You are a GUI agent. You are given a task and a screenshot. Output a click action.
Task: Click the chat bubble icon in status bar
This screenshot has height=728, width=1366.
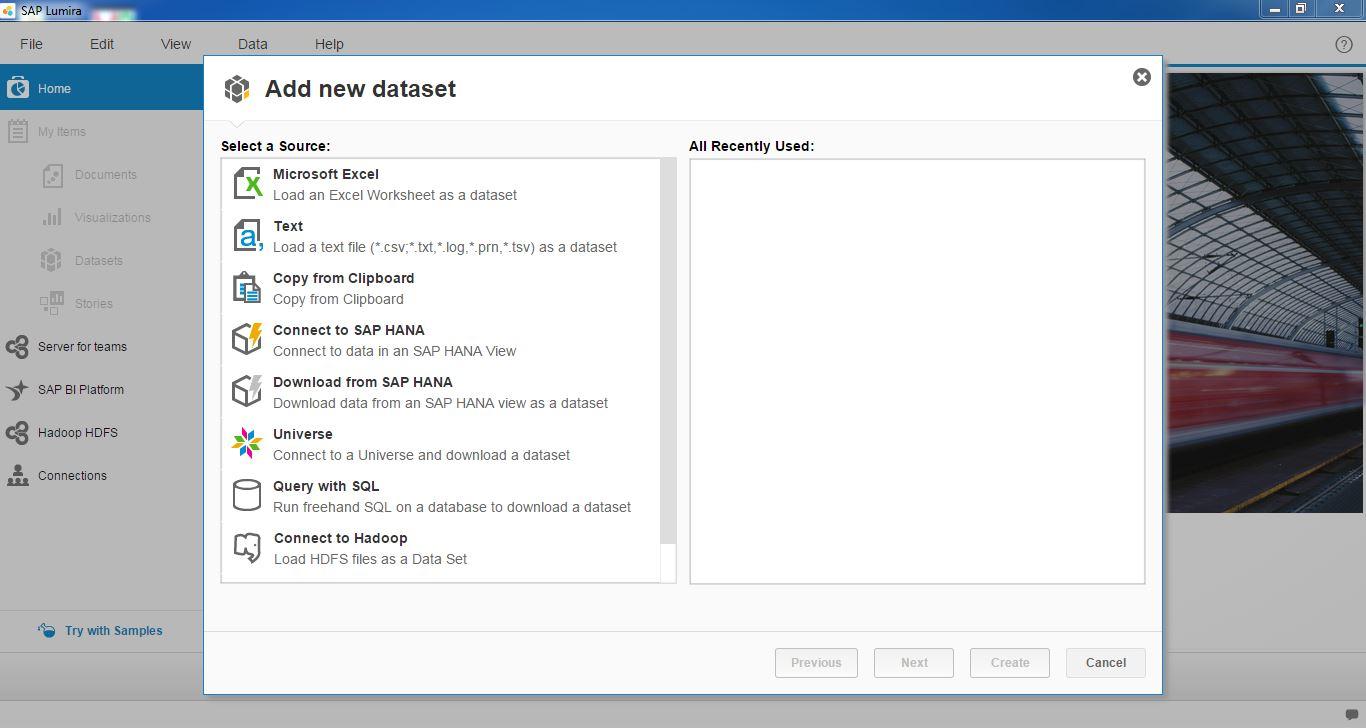click(x=1351, y=714)
